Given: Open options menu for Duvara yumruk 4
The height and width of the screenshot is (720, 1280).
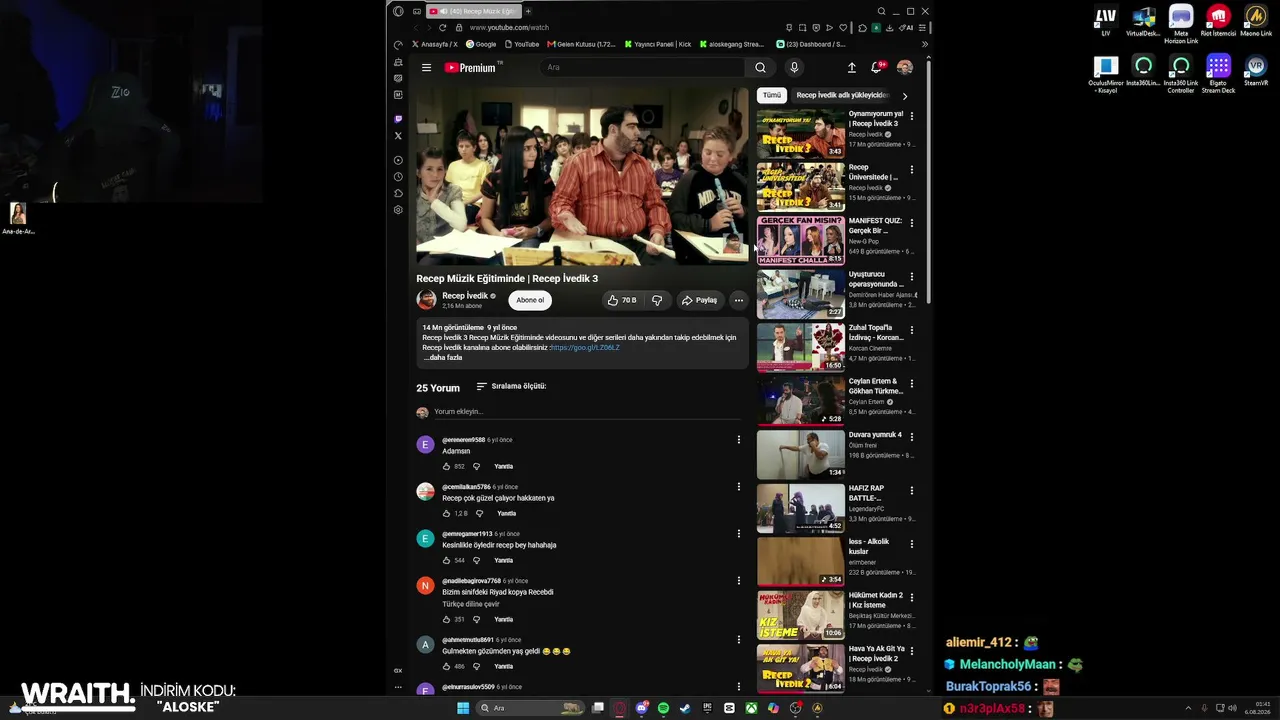Looking at the screenshot, I should pos(911,437).
